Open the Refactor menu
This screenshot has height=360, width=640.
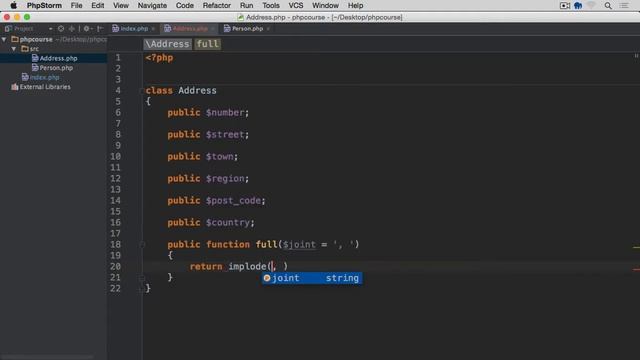tap(217, 6)
